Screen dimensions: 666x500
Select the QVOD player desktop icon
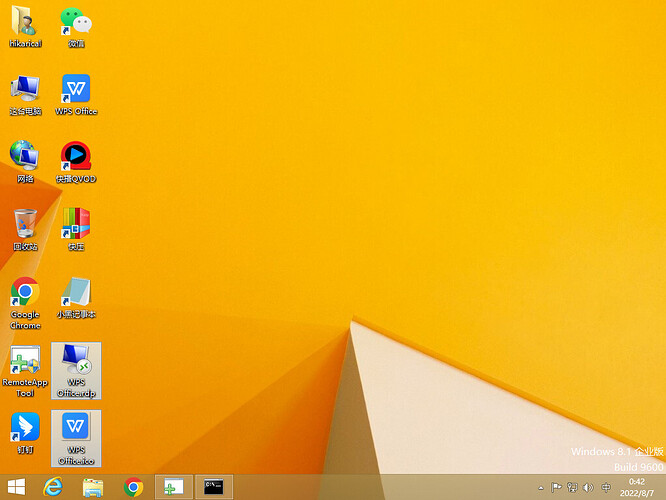click(x=76, y=162)
